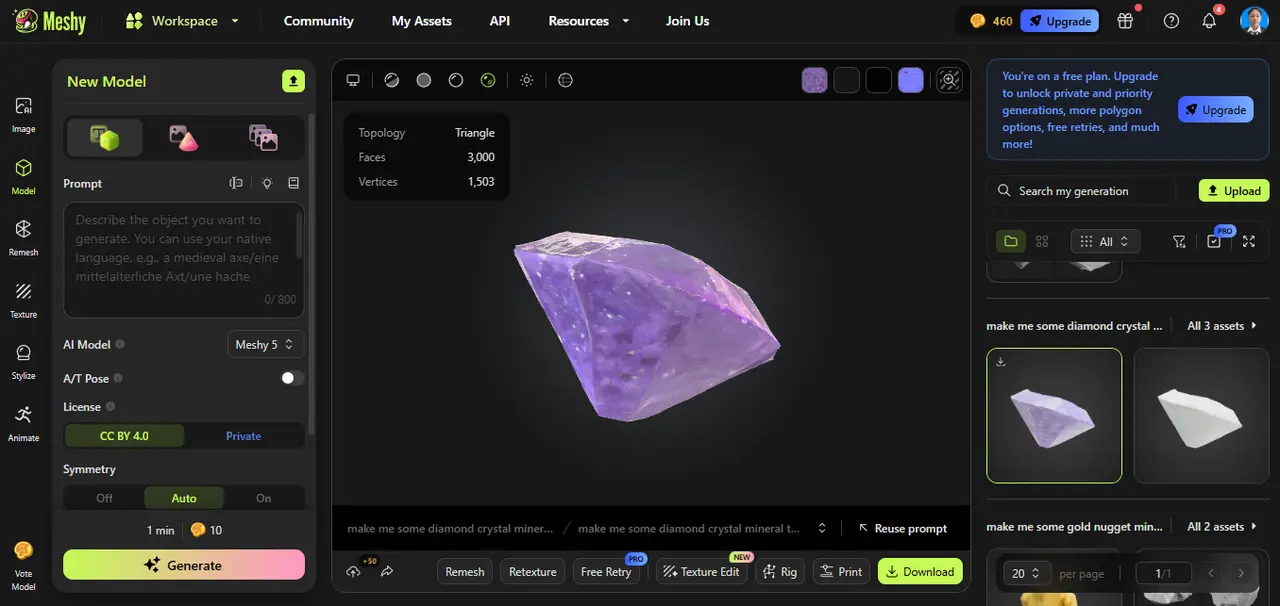Viewport: 1280px width, 606px height.
Task: Open the lighting settings icon above the viewport
Action: (x=527, y=80)
